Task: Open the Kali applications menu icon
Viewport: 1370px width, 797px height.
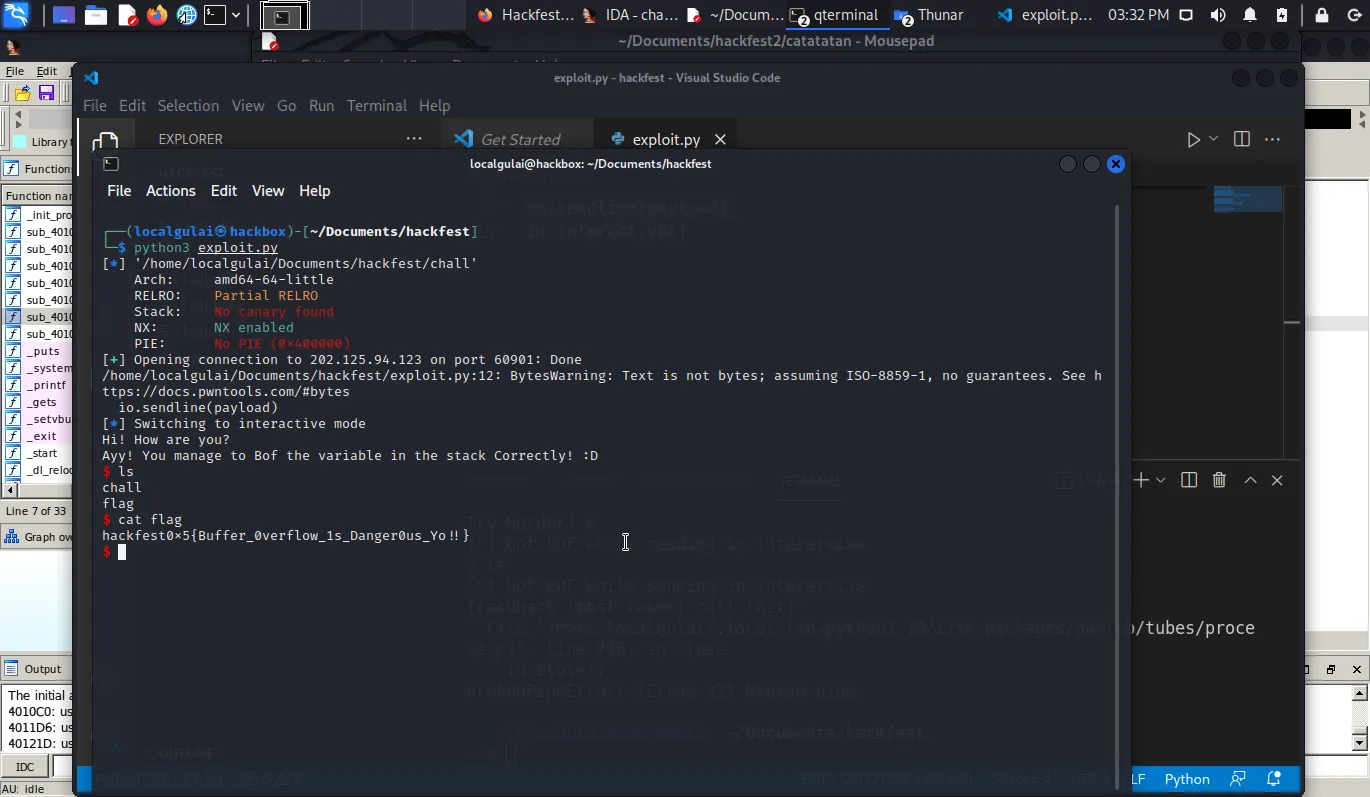Action: click(16, 15)
